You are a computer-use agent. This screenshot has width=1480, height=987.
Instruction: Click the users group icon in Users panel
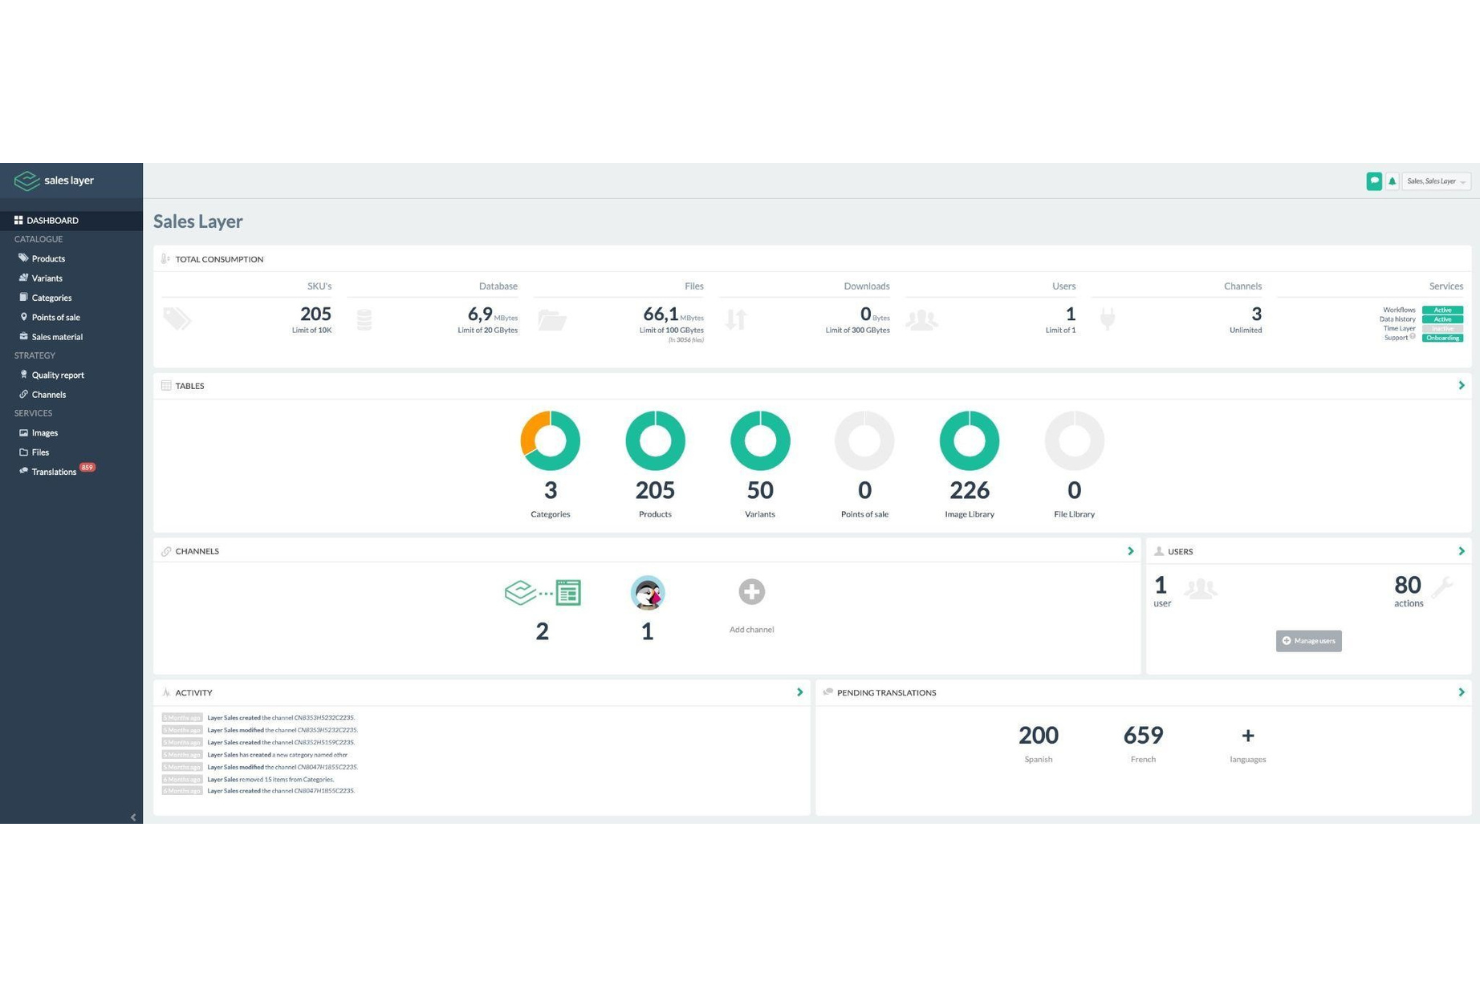[x=1200, y=589]
